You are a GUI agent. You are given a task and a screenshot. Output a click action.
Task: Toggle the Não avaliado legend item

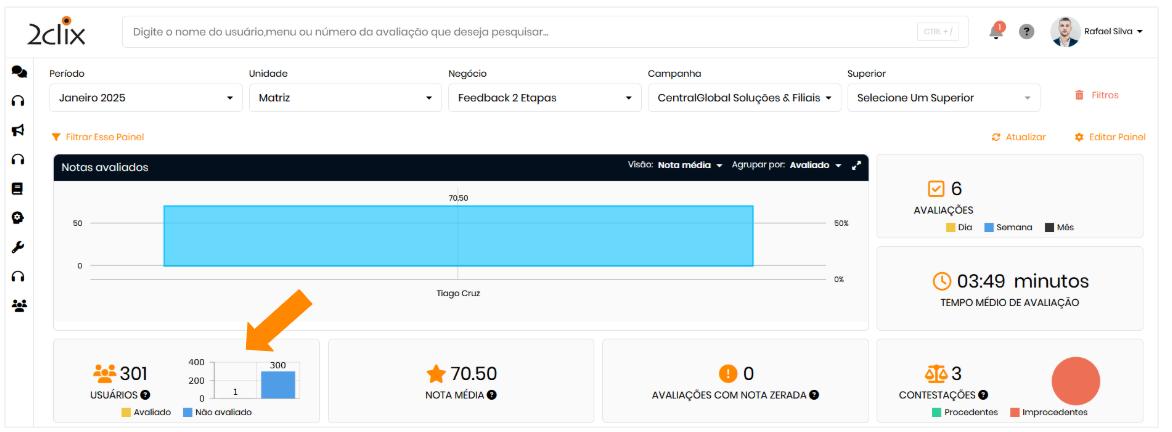pyautogui.click(x=217, y=412)
